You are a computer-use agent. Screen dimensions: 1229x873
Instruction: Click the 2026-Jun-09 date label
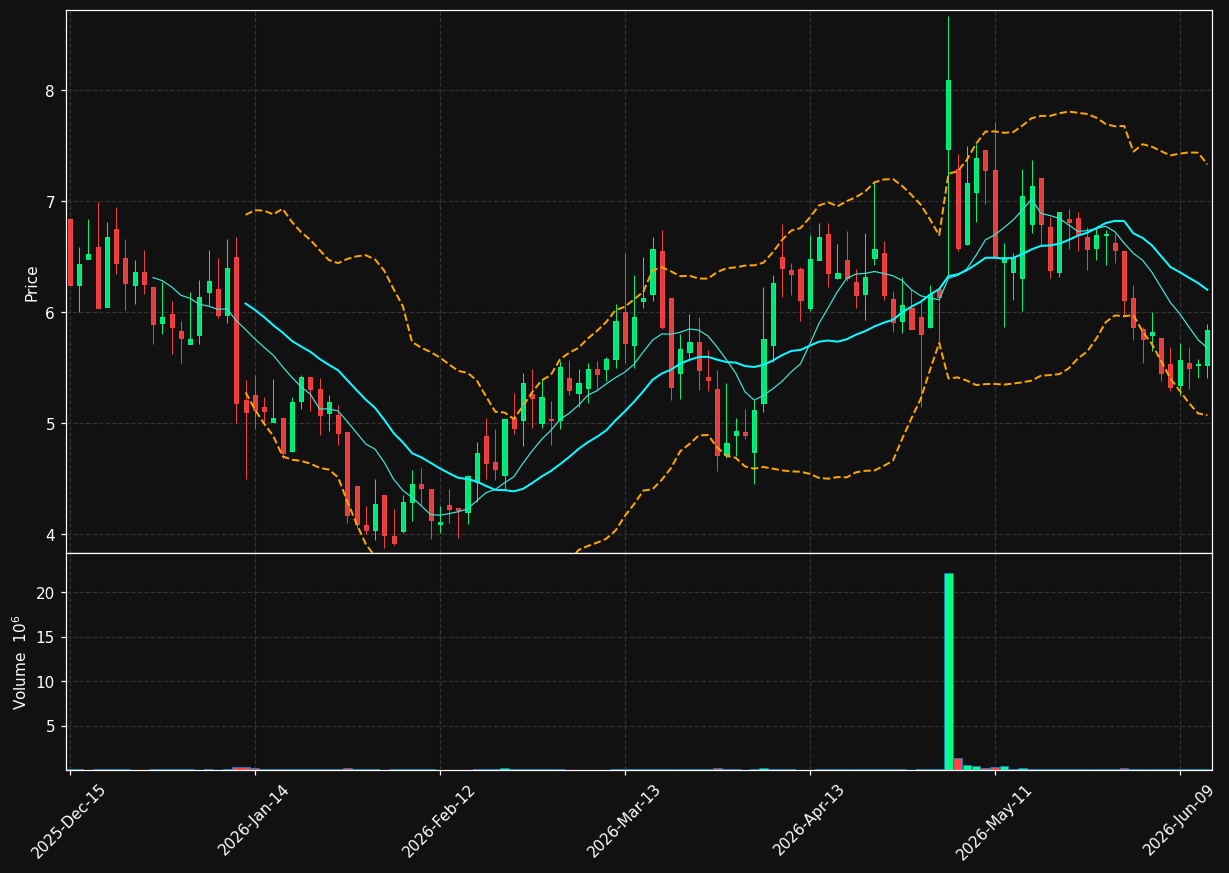[x=1179, y=821]
